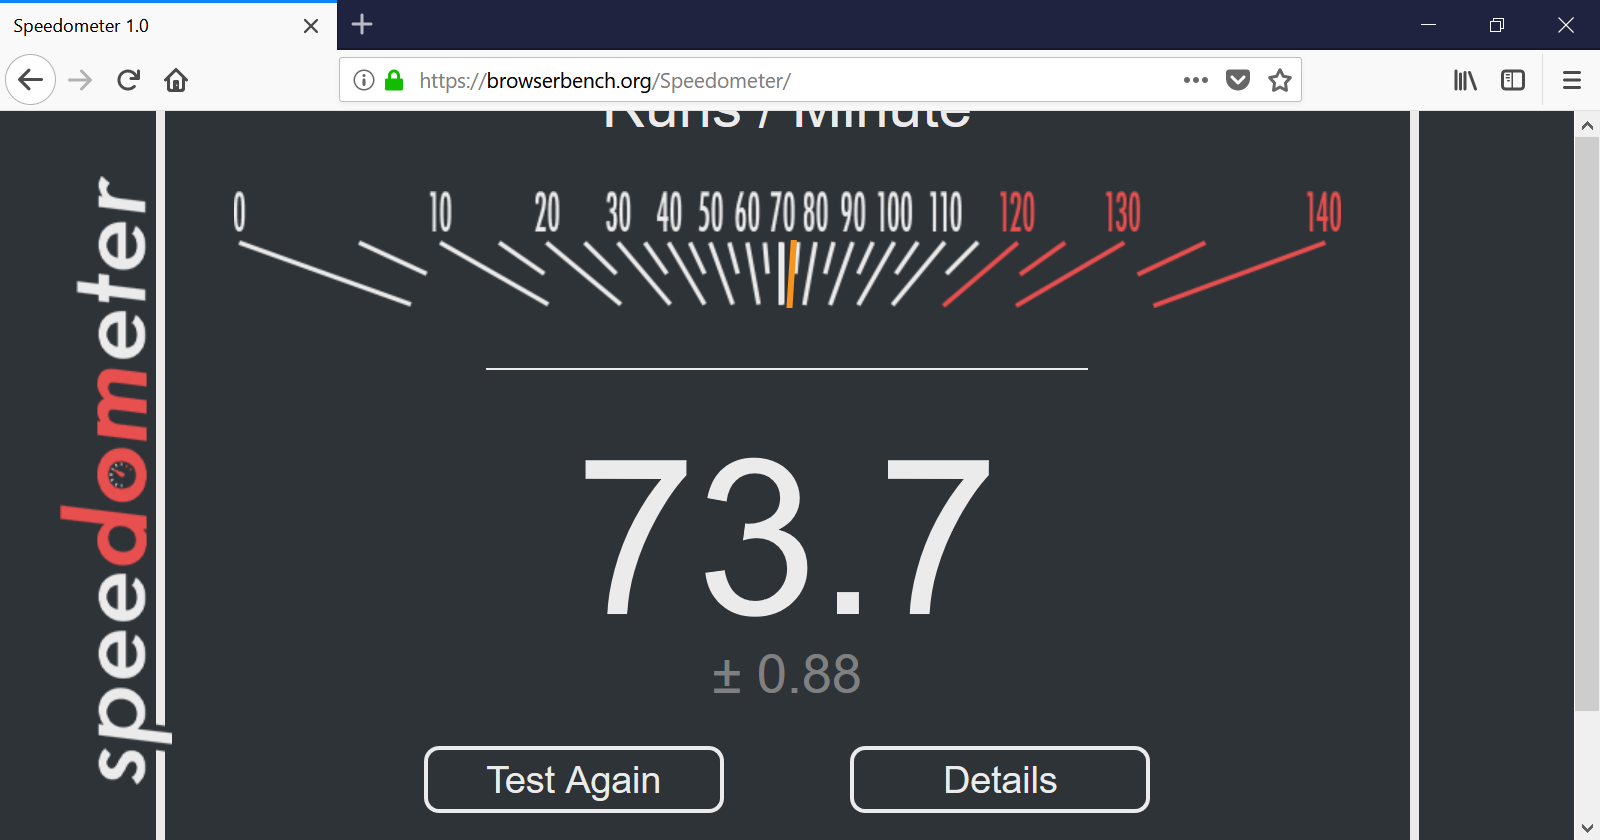Open the Details results view
The image size is (1600, 840).
coord(1000,780)
